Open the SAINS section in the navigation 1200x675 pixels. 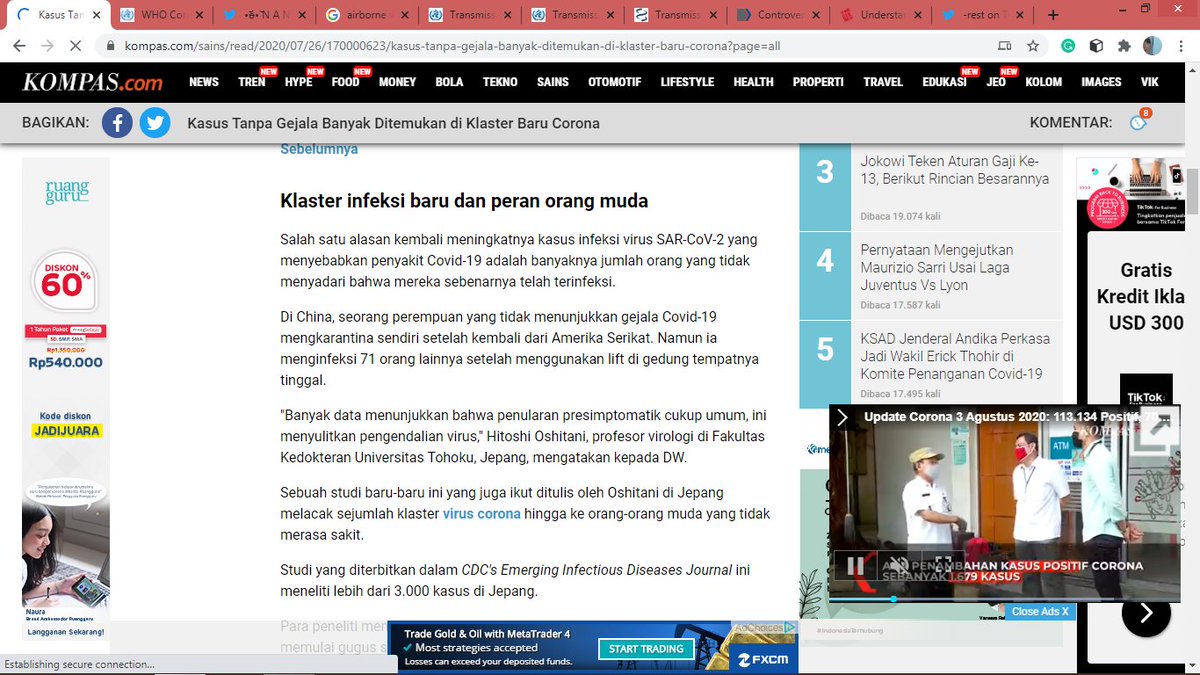pos(552,82)
